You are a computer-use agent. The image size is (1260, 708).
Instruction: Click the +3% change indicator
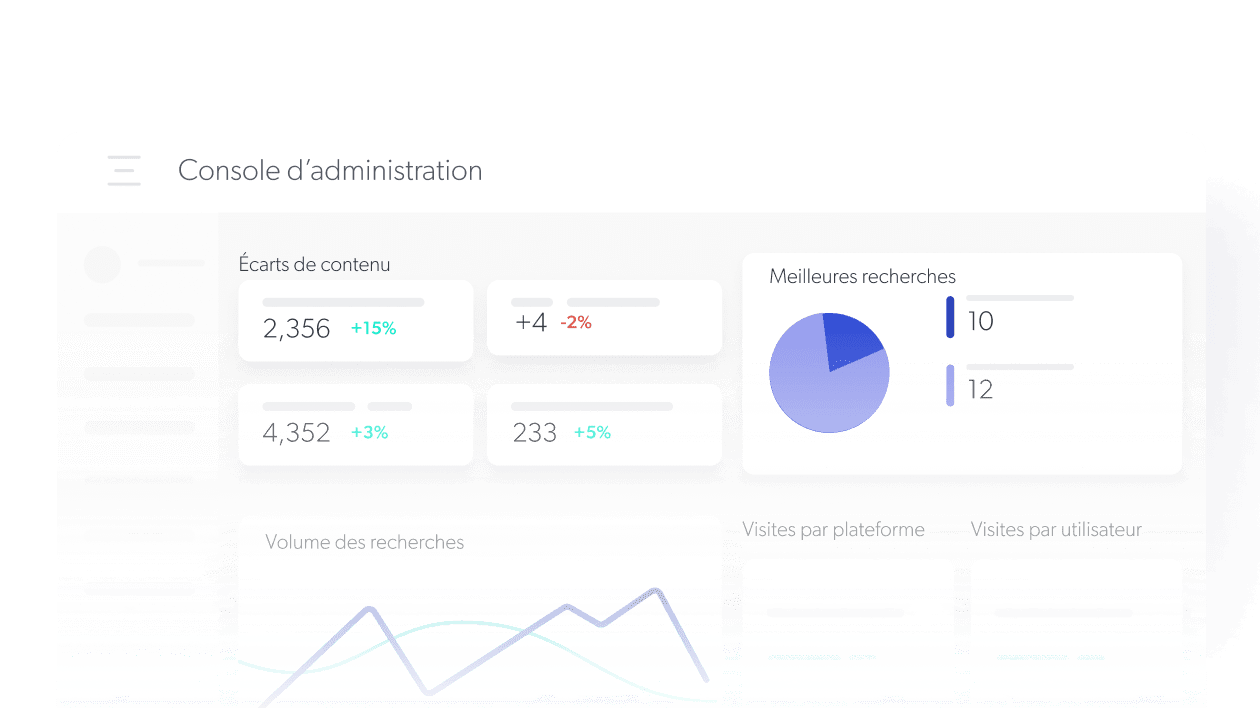369,433
